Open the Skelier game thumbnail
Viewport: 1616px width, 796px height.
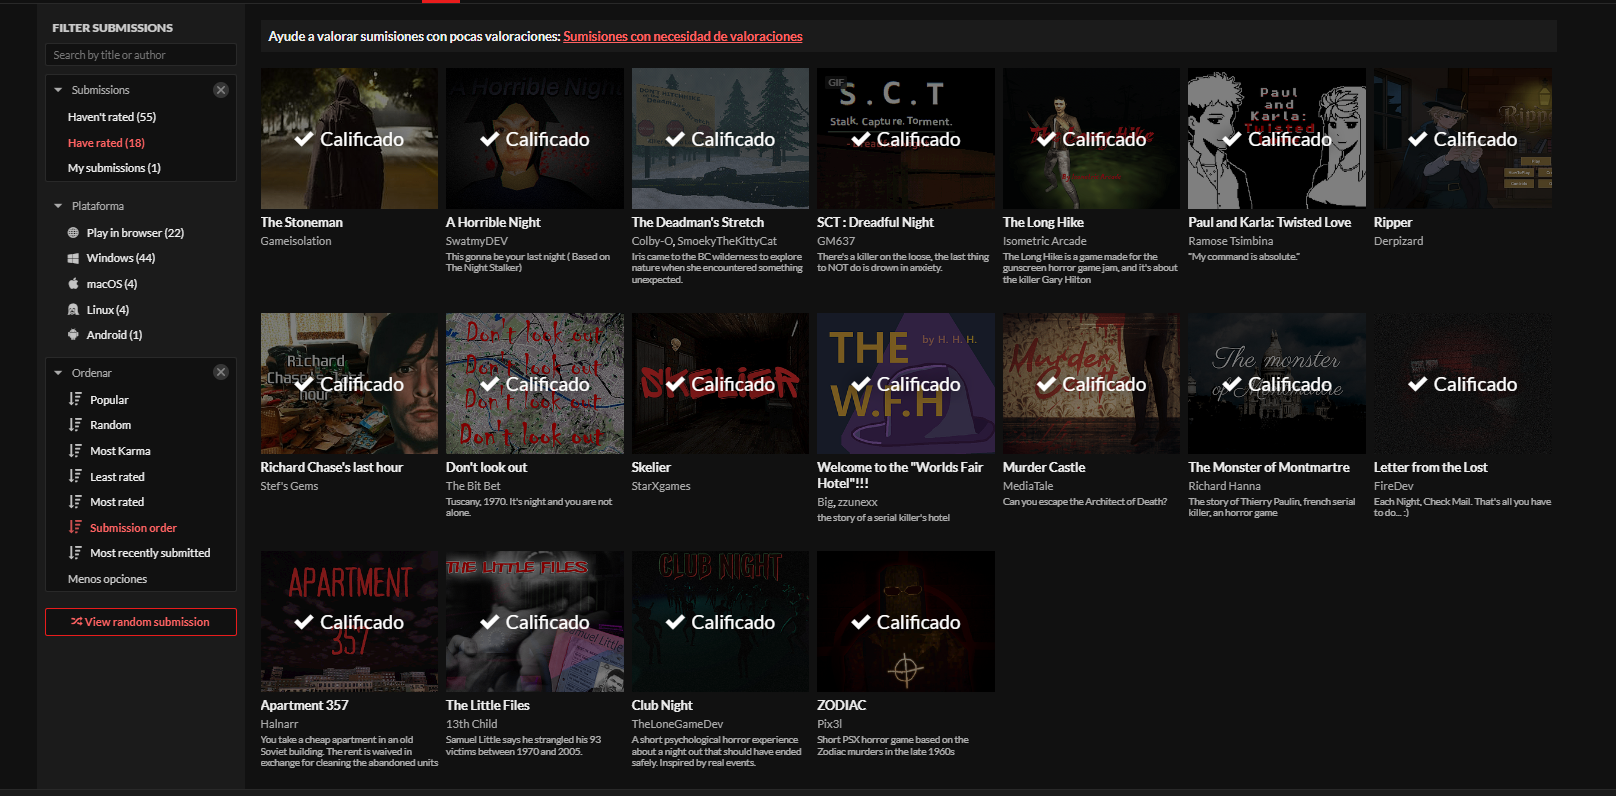(x=720, y=384)
